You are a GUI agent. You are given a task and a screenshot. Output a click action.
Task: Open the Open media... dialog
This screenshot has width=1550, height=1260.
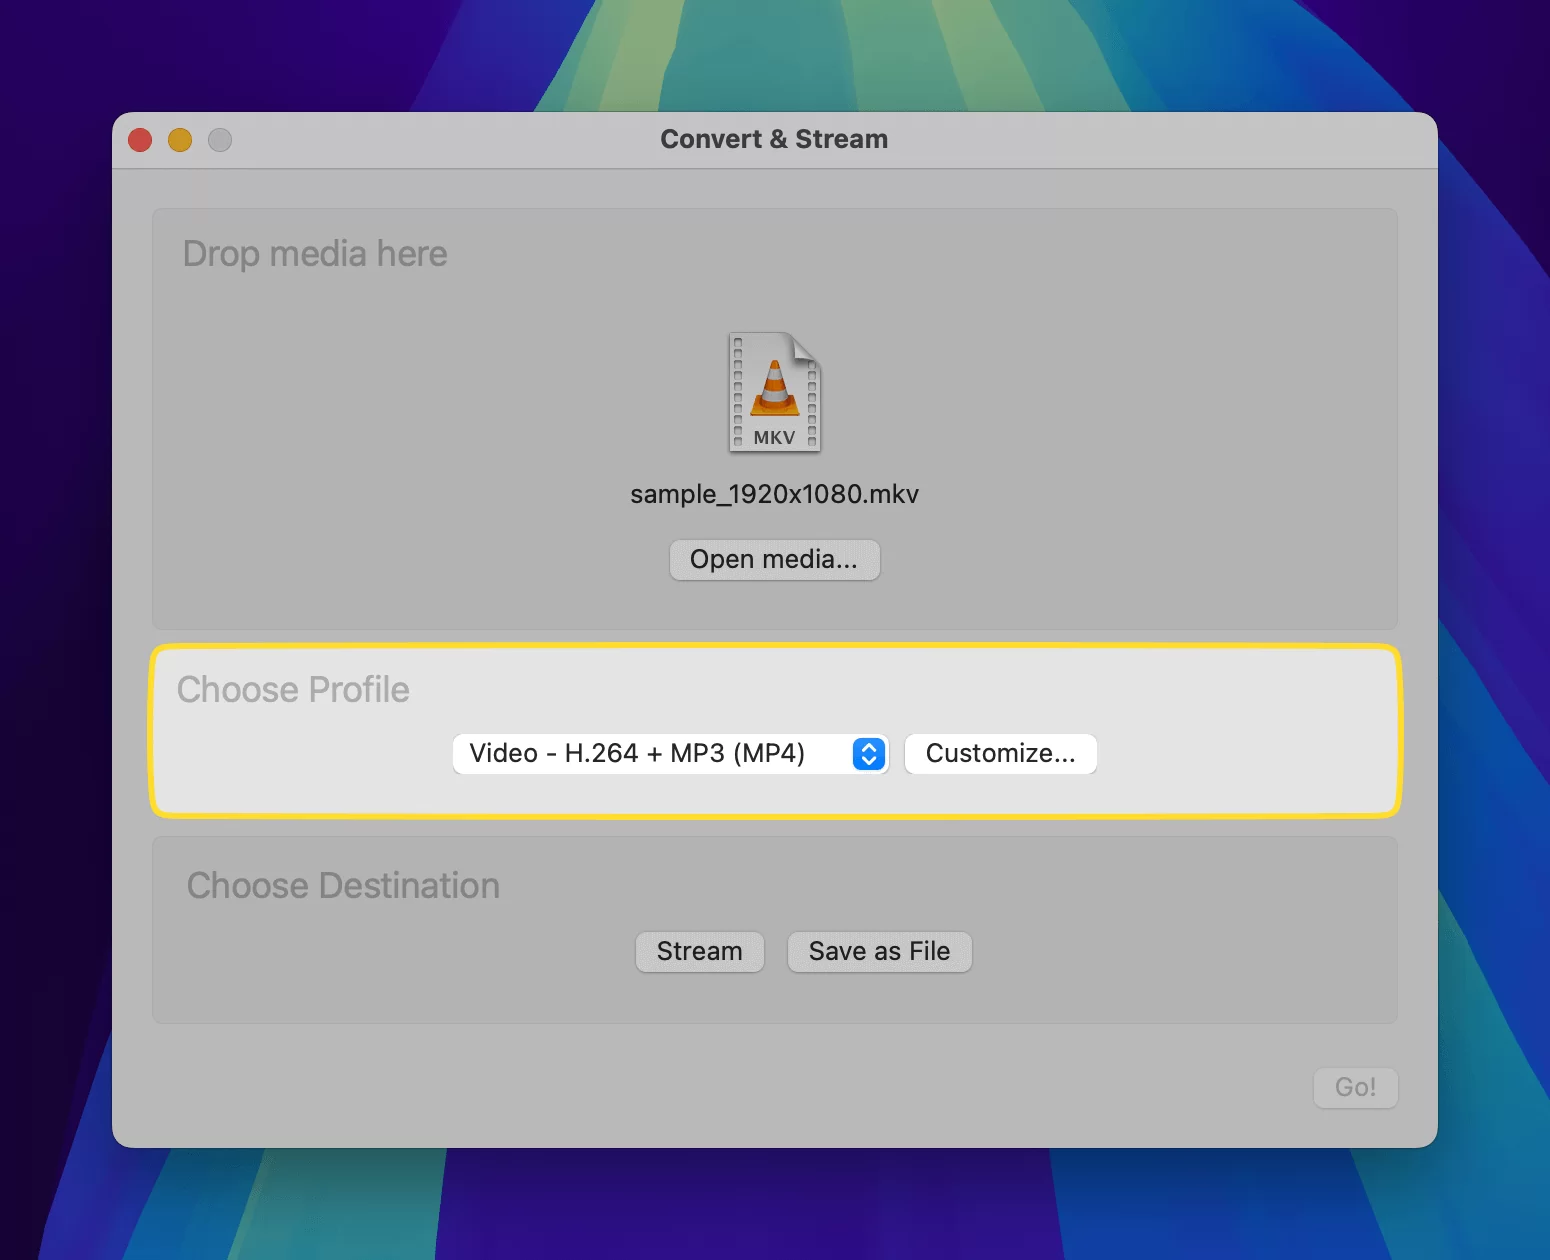[774, 559]
